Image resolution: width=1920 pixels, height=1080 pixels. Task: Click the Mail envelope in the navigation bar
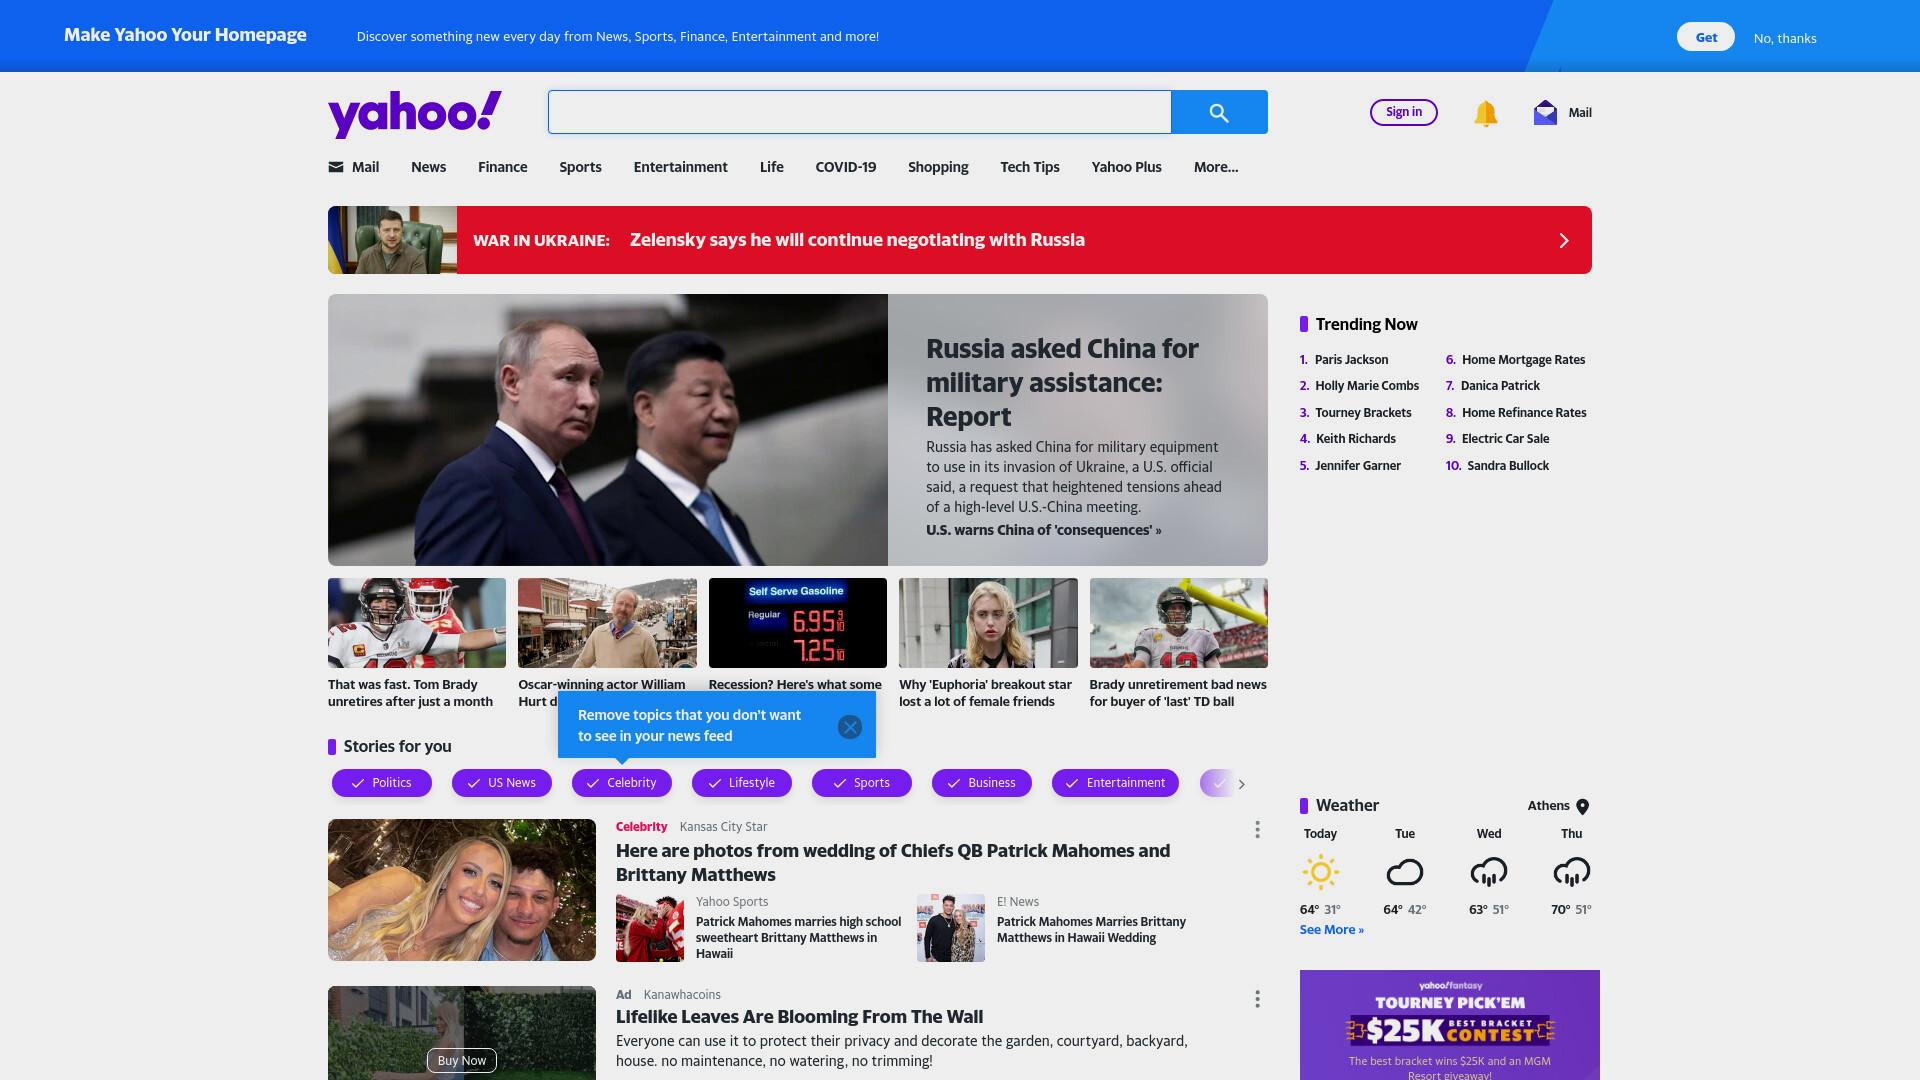[x=336, y=167]
